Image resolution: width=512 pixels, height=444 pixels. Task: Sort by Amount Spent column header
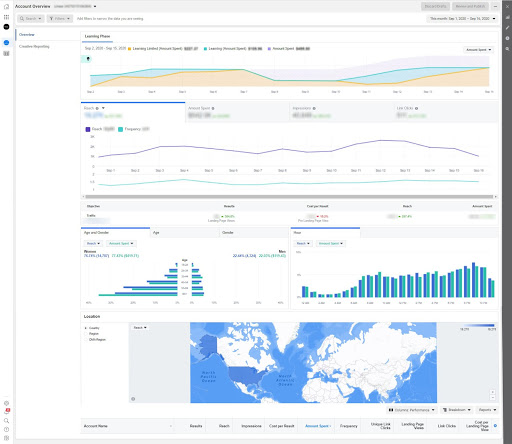point(317,426)
